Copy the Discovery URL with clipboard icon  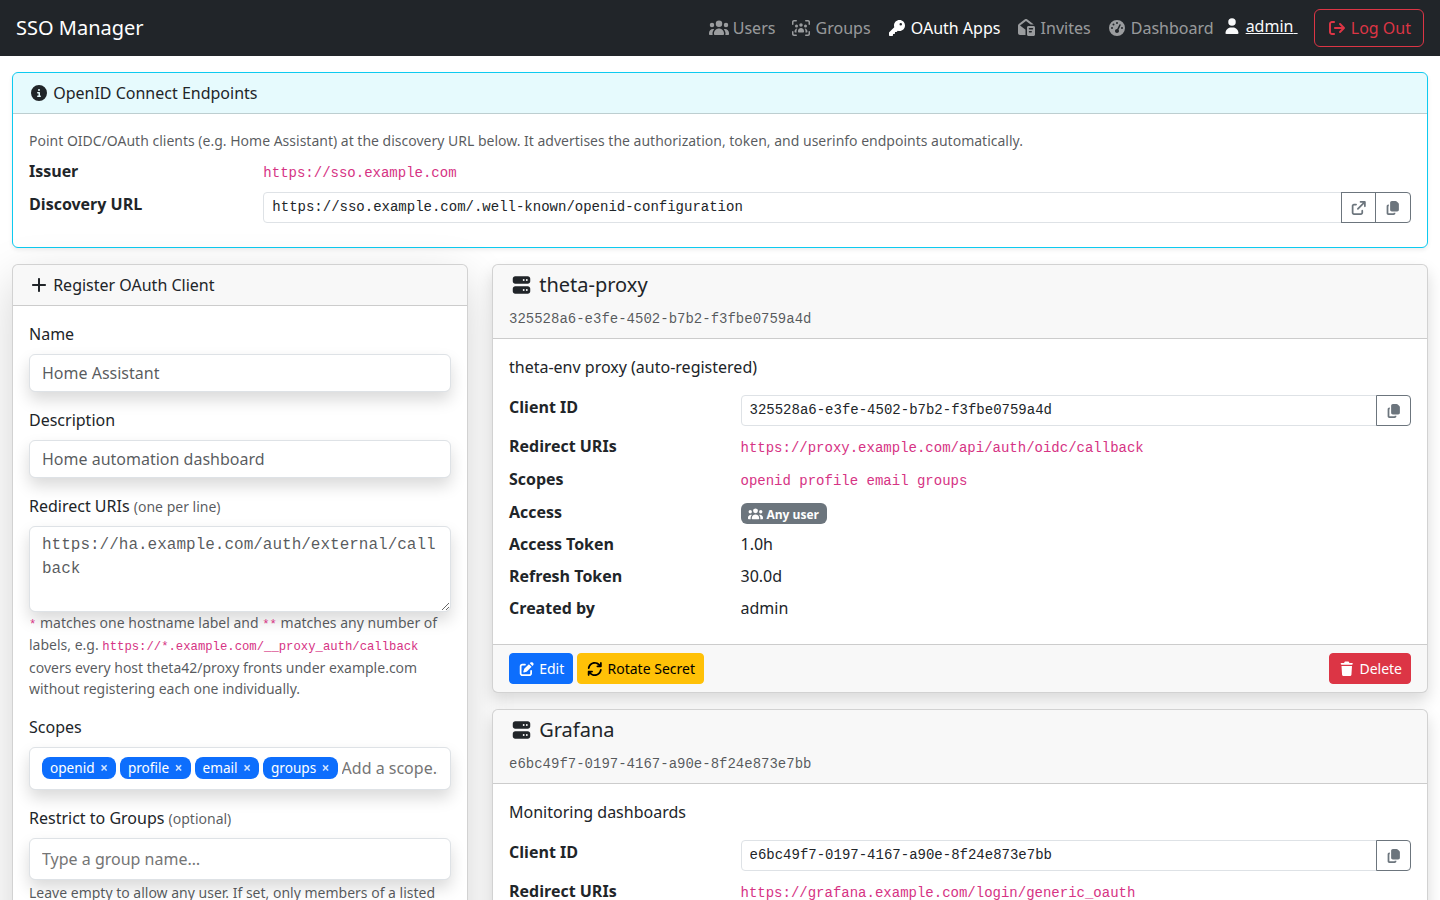[x=1393, y=208]
